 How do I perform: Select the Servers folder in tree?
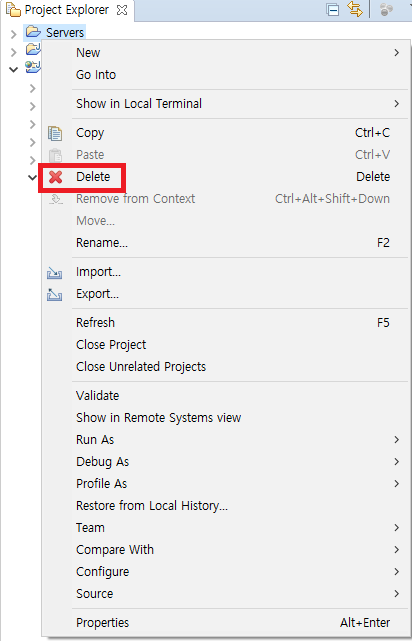pyautogui.click(x=55, y=32)
